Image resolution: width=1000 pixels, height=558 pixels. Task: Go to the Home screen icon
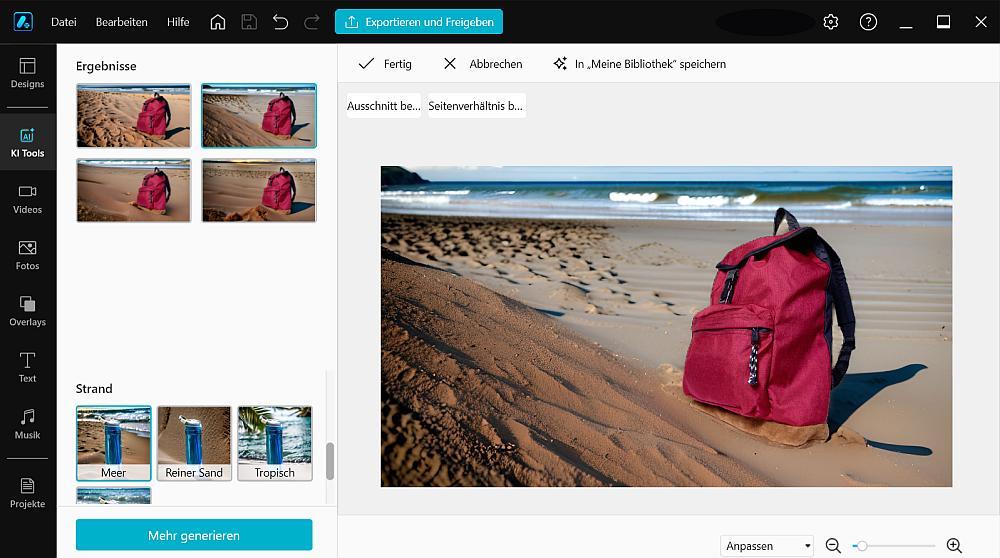coord(217,22)
